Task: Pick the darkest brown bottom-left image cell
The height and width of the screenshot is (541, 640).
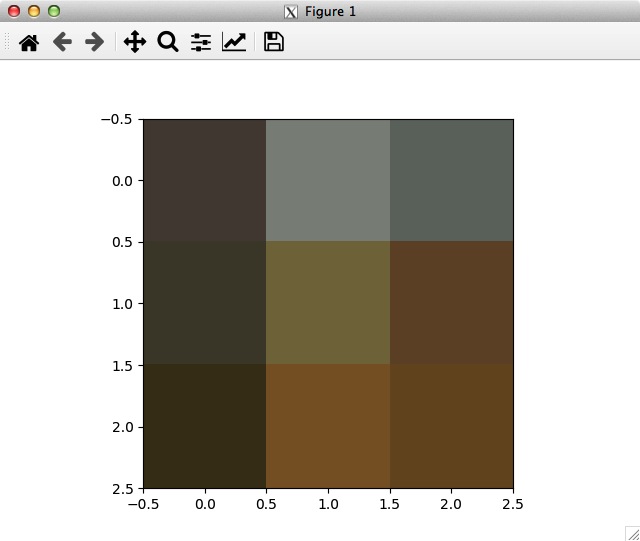Action: (x=204, y=426)
